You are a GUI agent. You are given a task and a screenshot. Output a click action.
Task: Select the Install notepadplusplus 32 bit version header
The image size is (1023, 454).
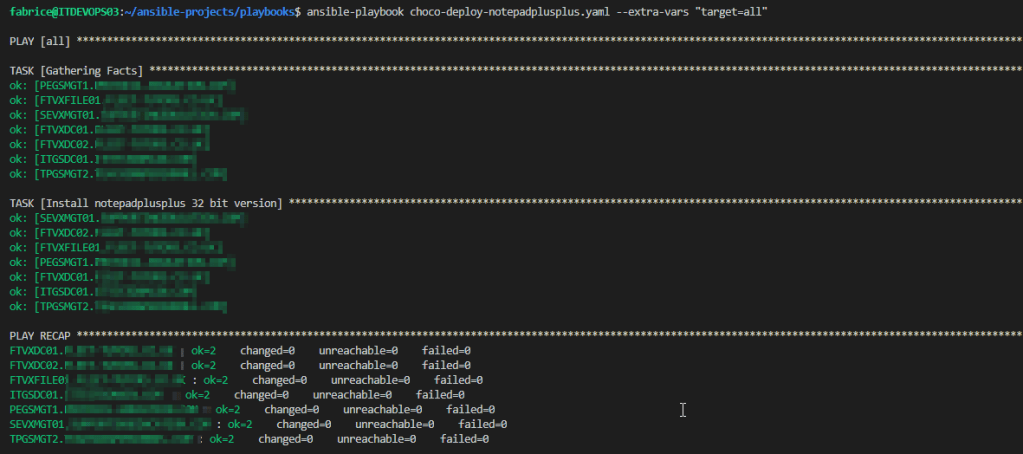pos(146,204)
